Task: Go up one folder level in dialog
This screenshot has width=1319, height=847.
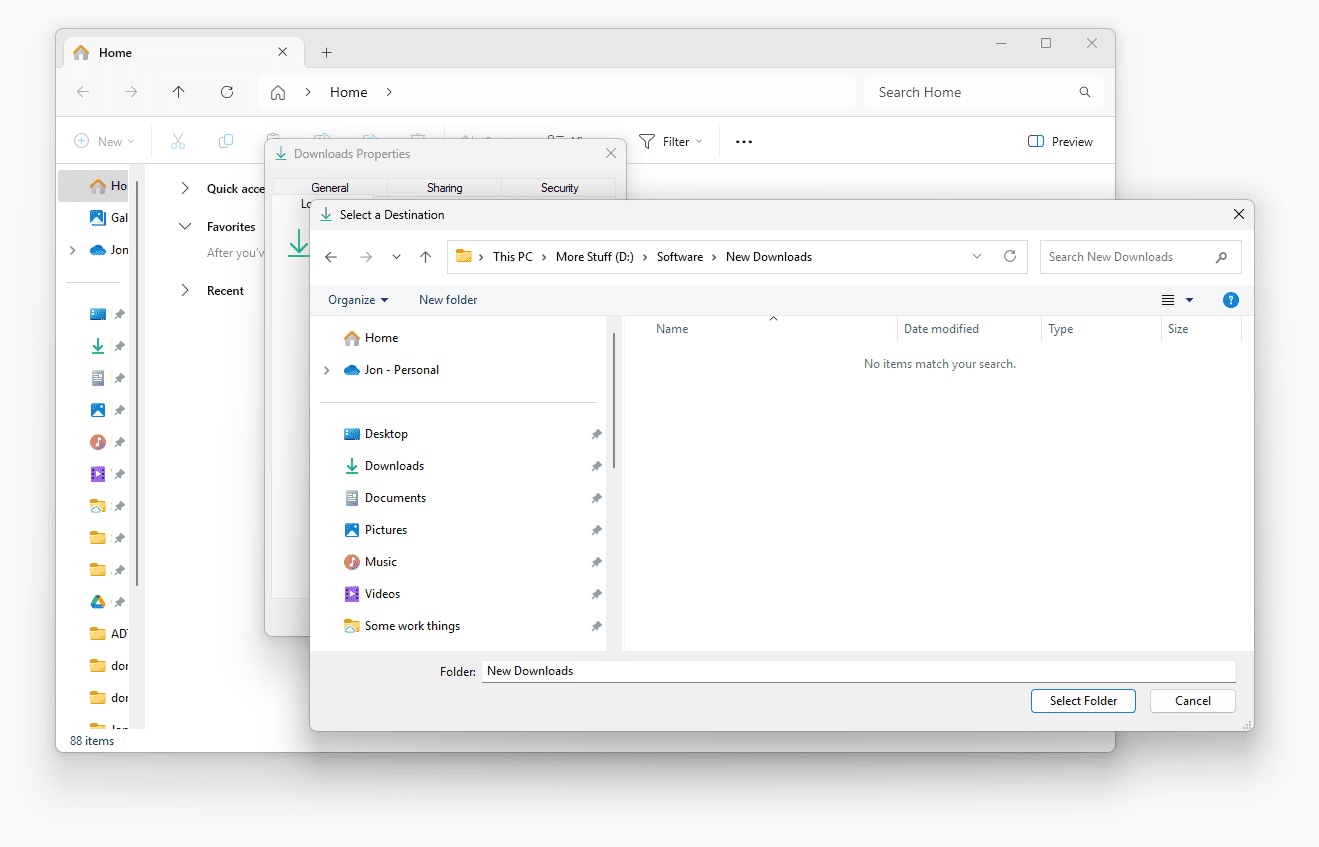Action: point(425,257)
